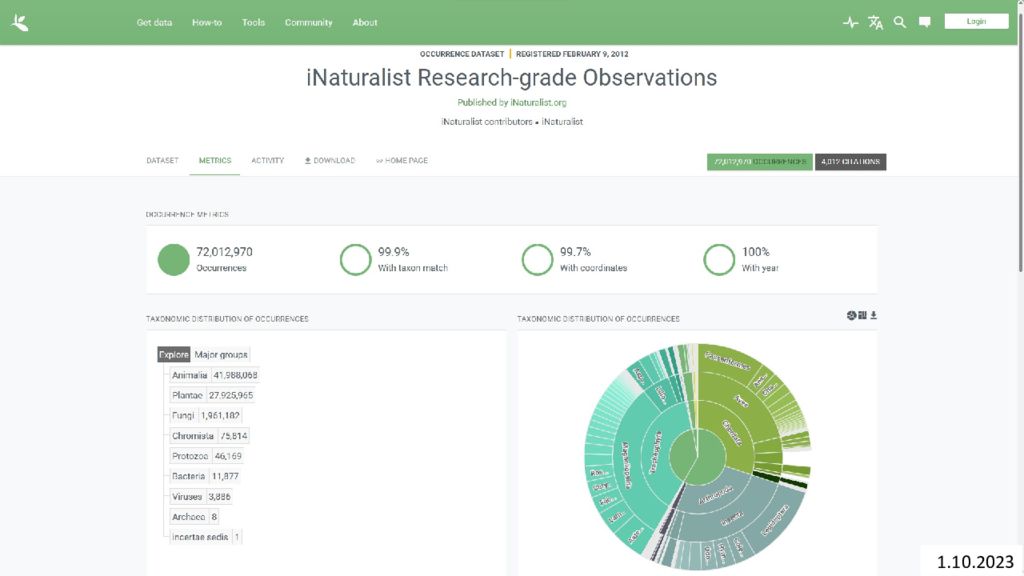This screenshot has width=1024, height=576.
Task: Click the GBIF leaf logo
Action: 20,23
